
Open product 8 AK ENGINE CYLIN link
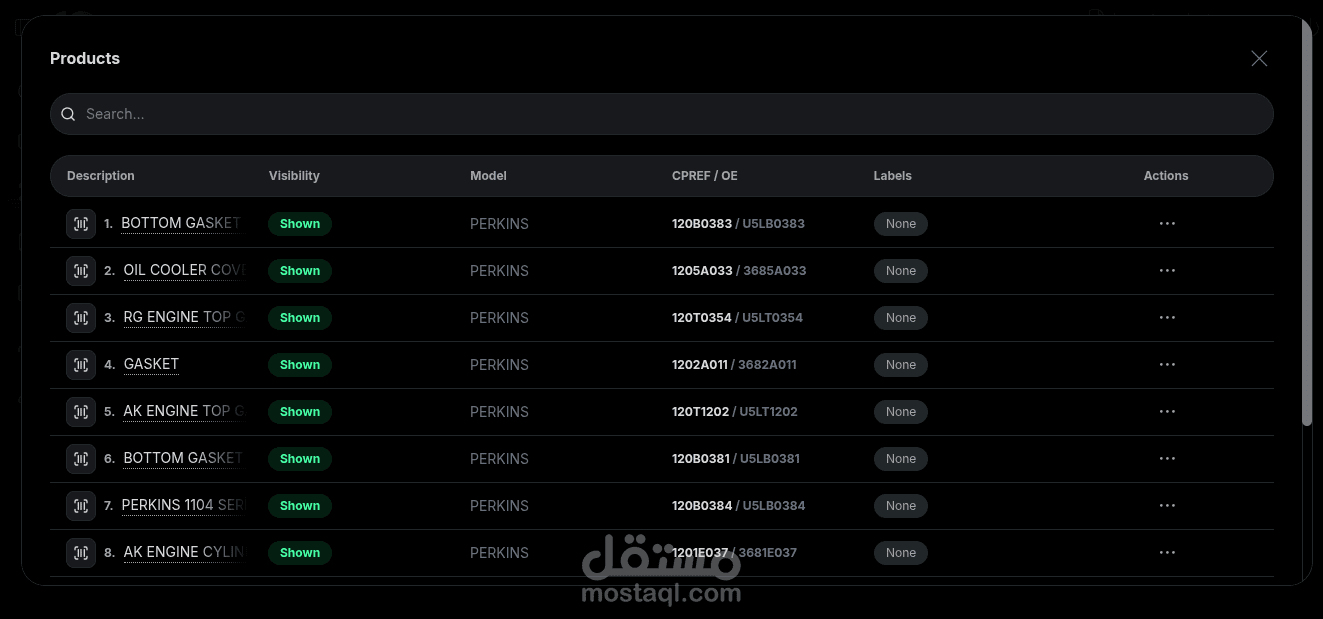[185, 552]
